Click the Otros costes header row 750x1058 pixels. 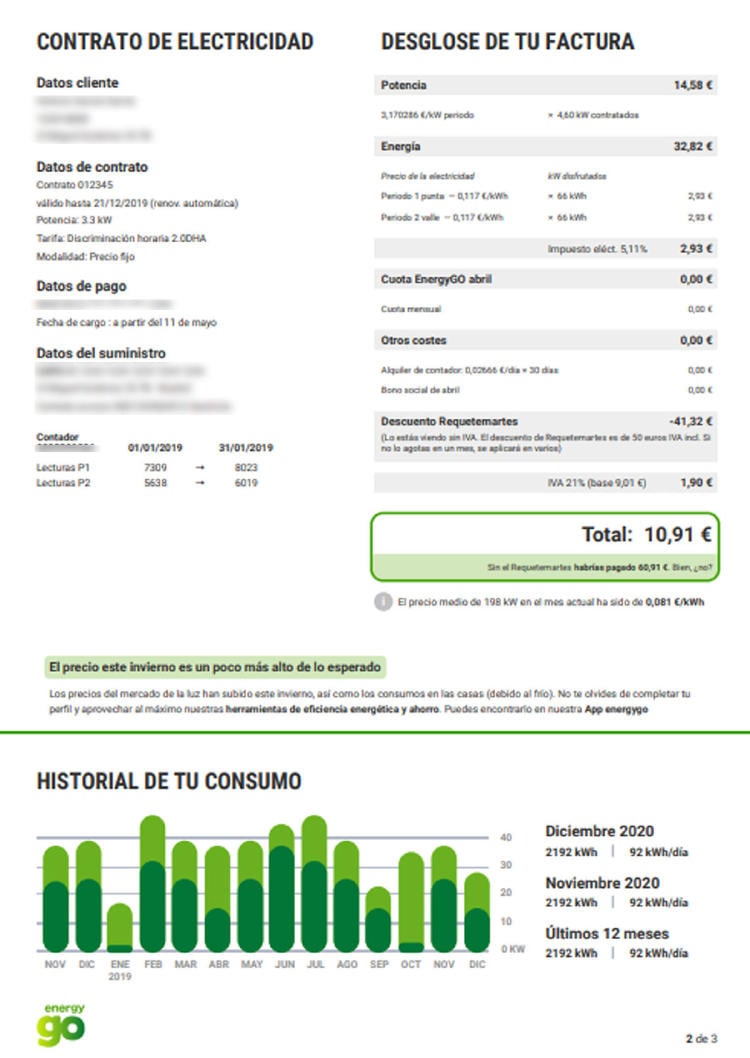coord(546,340)
